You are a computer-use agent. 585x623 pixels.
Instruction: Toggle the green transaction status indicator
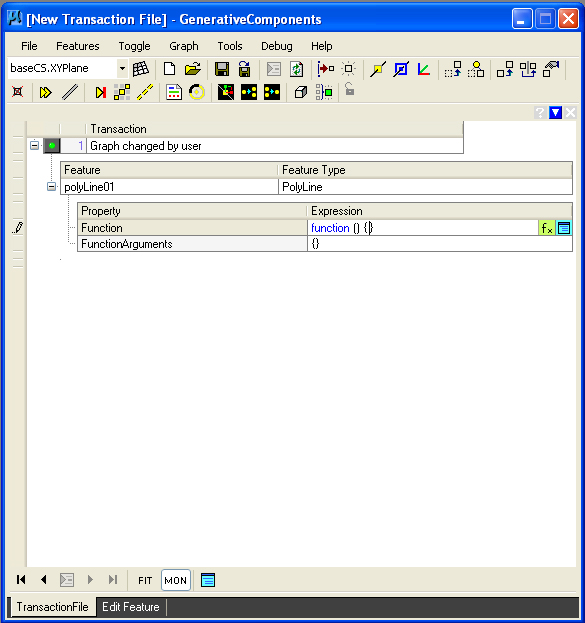[x=52, y=146]
